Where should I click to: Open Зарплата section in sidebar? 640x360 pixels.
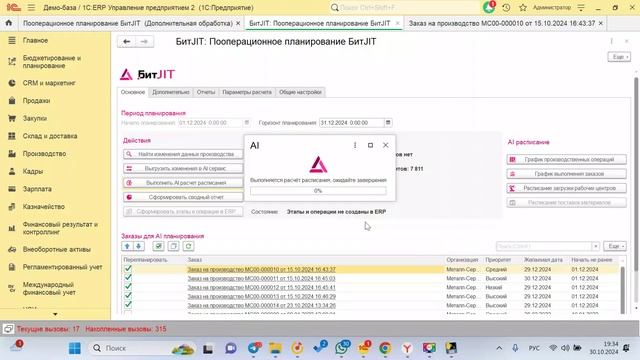[37, 189]
